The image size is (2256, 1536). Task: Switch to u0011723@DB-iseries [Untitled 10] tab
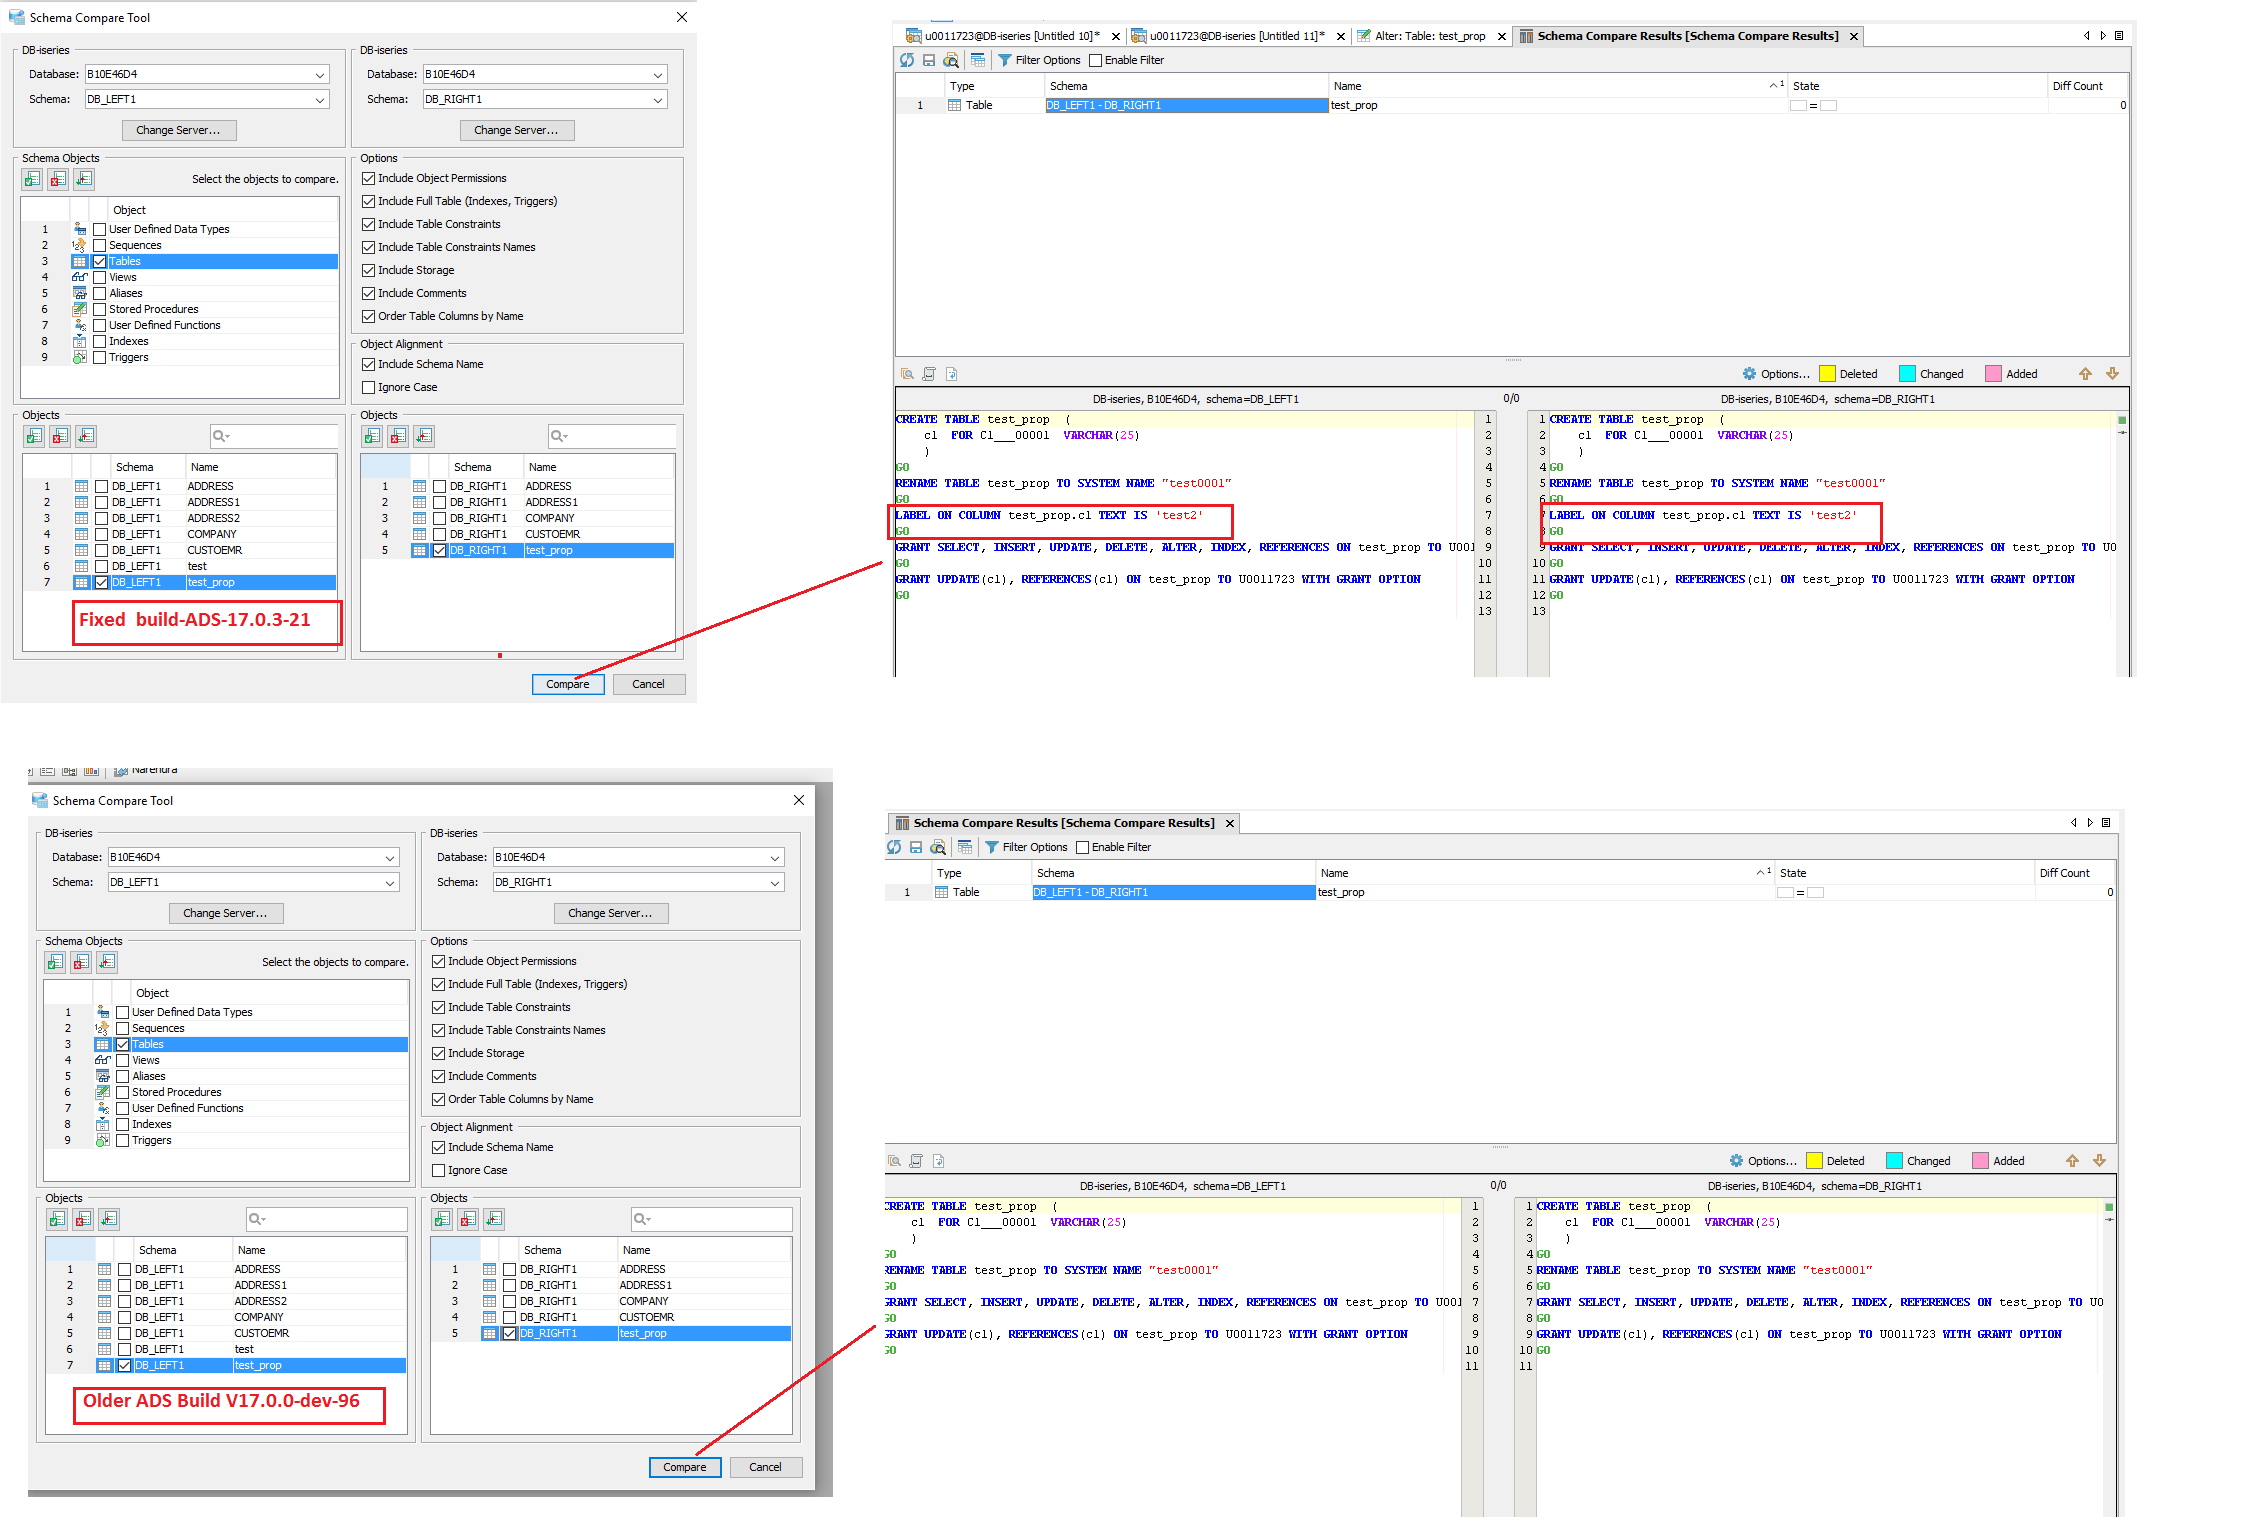1010,36
